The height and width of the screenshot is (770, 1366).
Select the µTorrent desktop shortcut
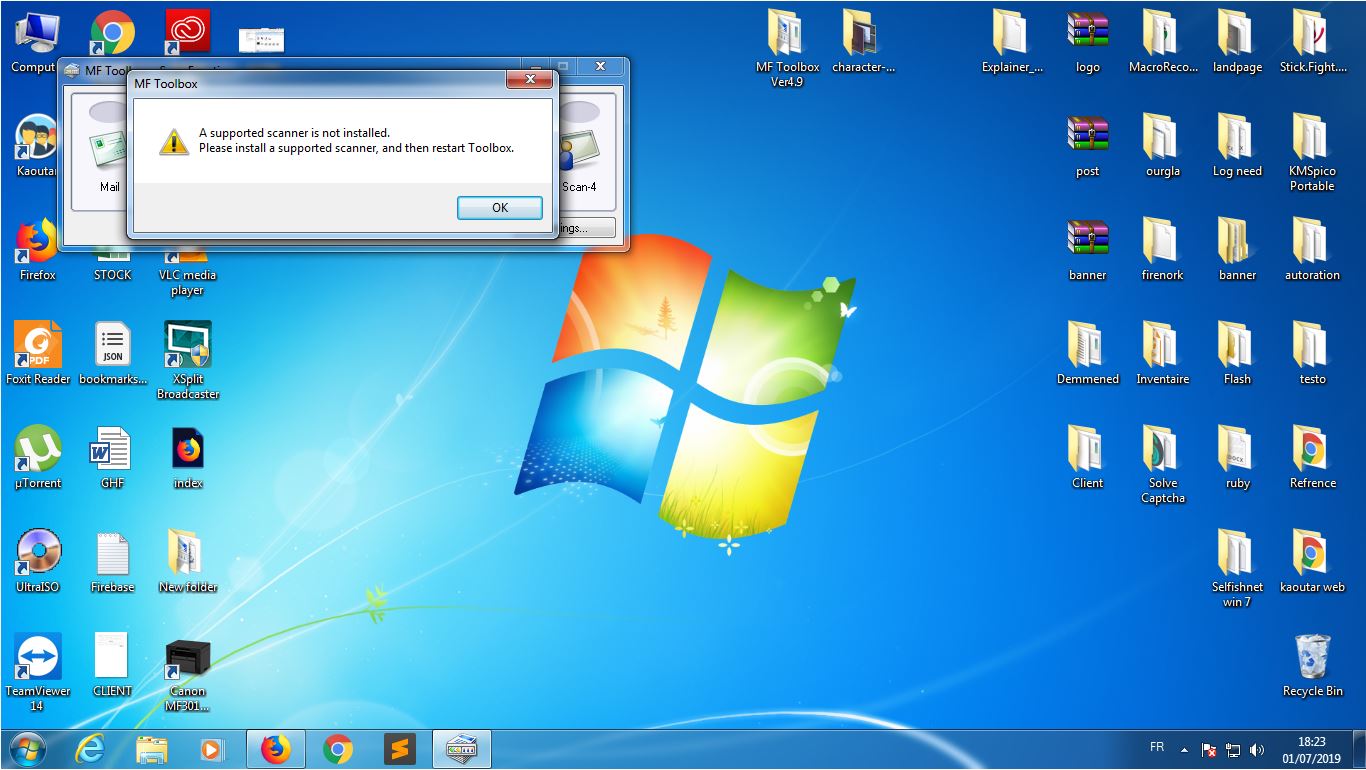(x=38, y=452)
